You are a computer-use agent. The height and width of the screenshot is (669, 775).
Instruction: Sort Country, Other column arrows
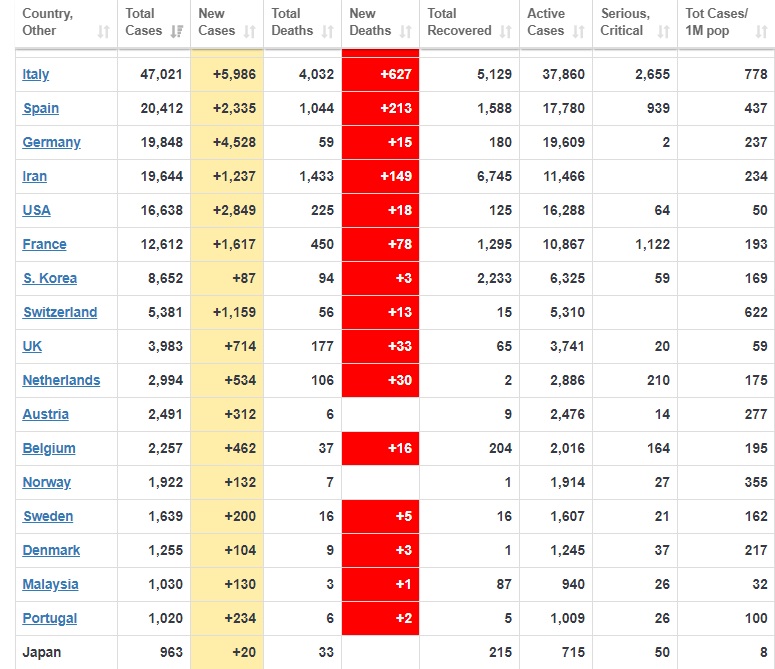tap(103, 32)
